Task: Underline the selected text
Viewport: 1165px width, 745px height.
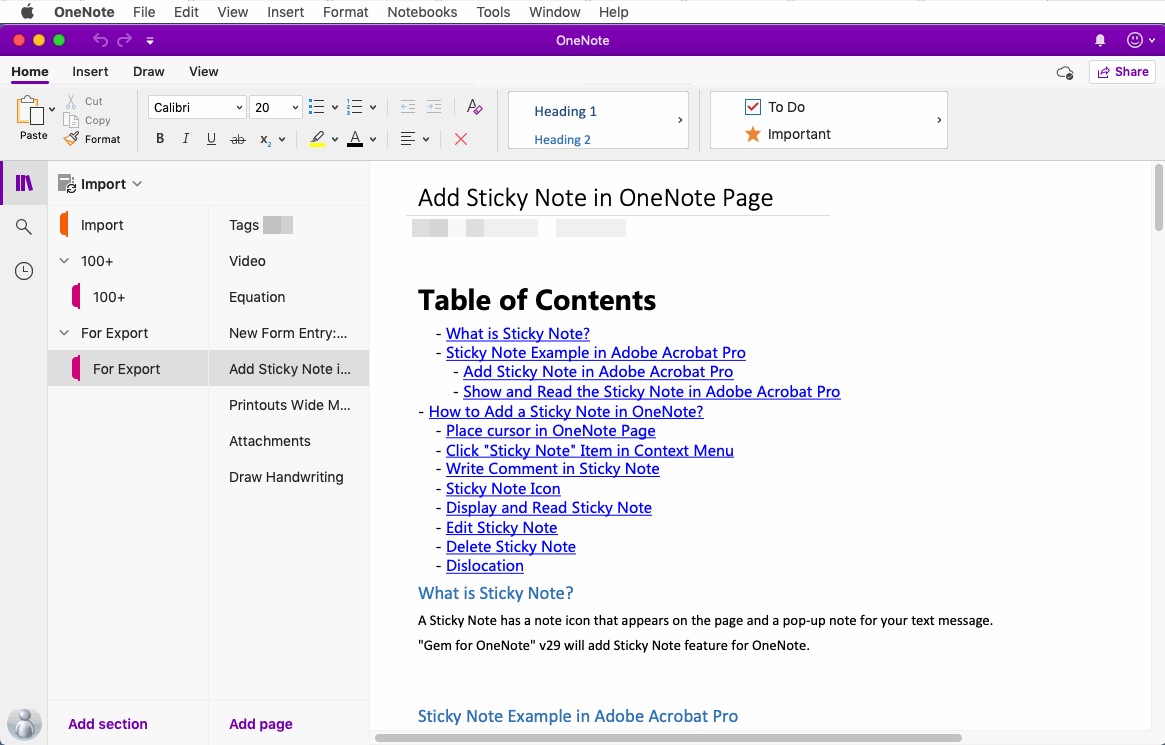Action: coord(212,139)
